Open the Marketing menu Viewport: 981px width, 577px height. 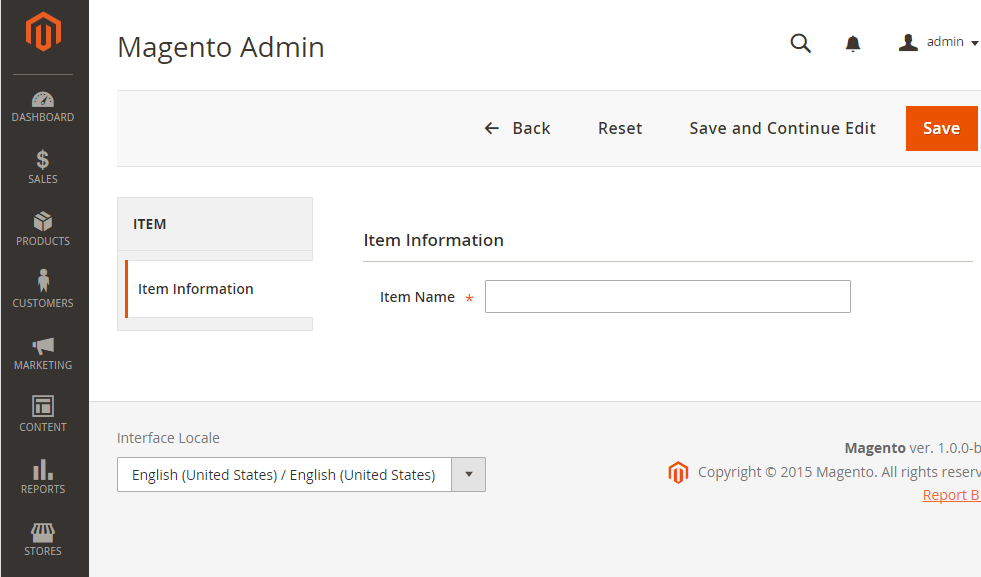click(x=43, y=353)
